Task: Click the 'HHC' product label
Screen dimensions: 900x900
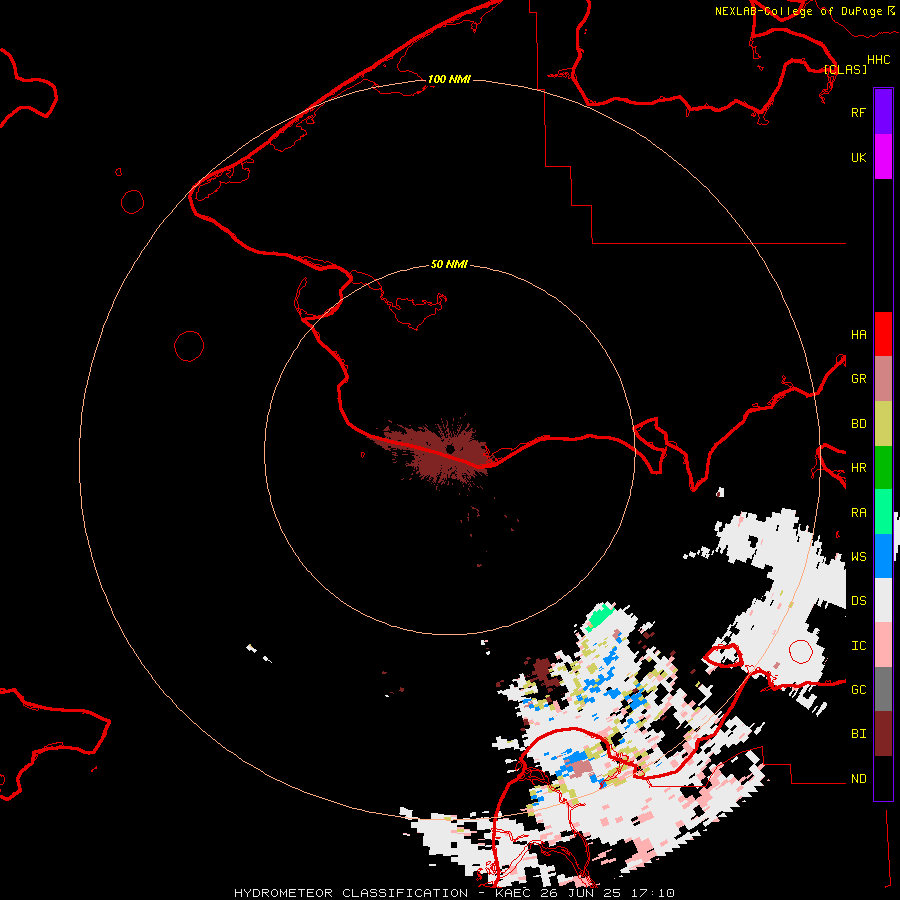Action: (878, 60)
